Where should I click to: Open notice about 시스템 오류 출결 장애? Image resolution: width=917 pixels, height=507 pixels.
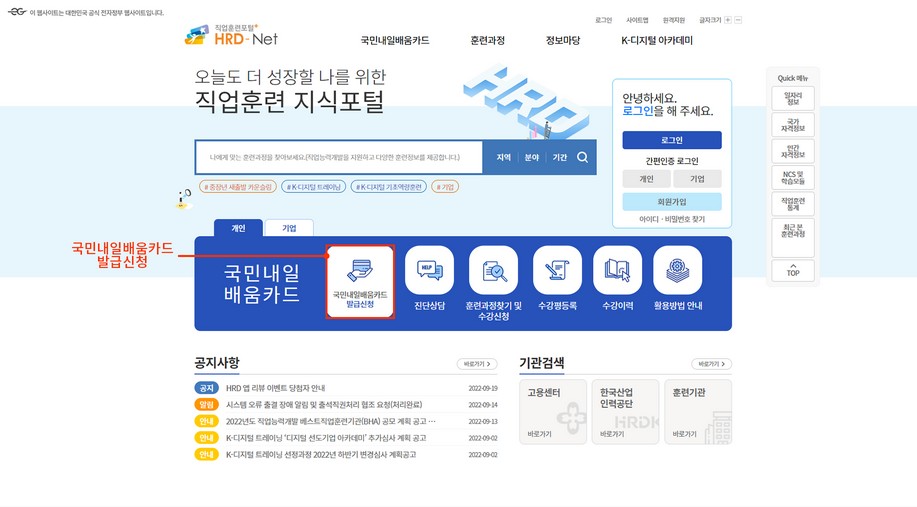324,405
